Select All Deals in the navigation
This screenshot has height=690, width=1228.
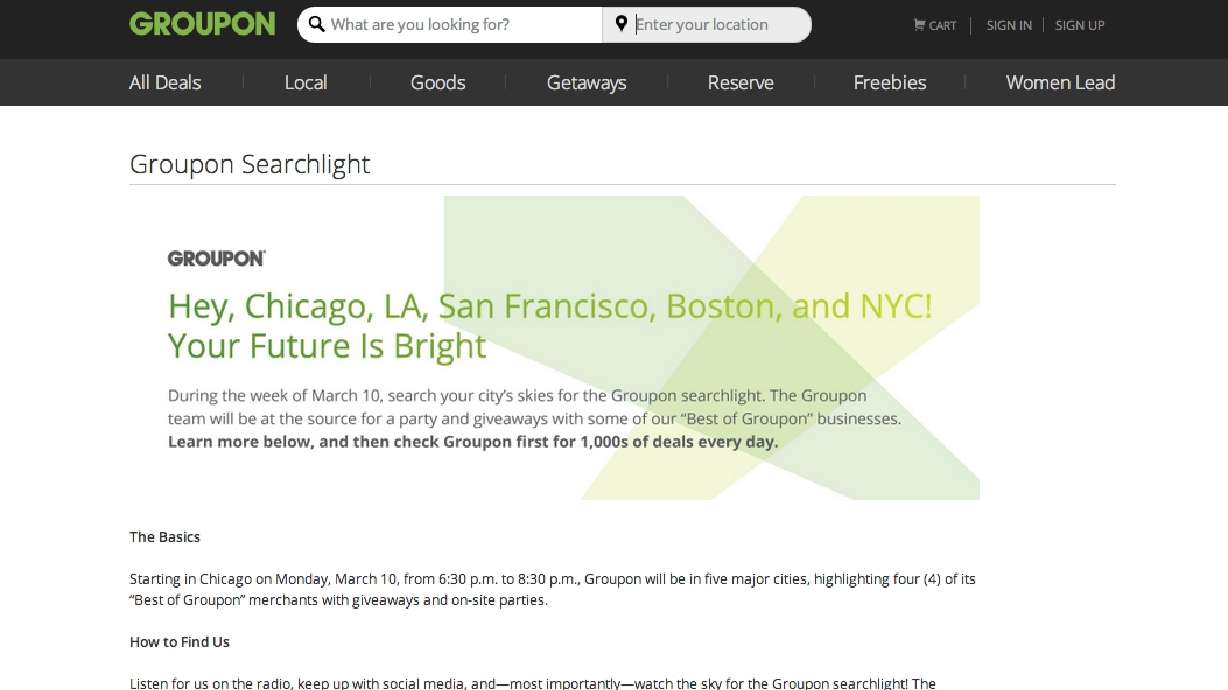pos(164,82)
